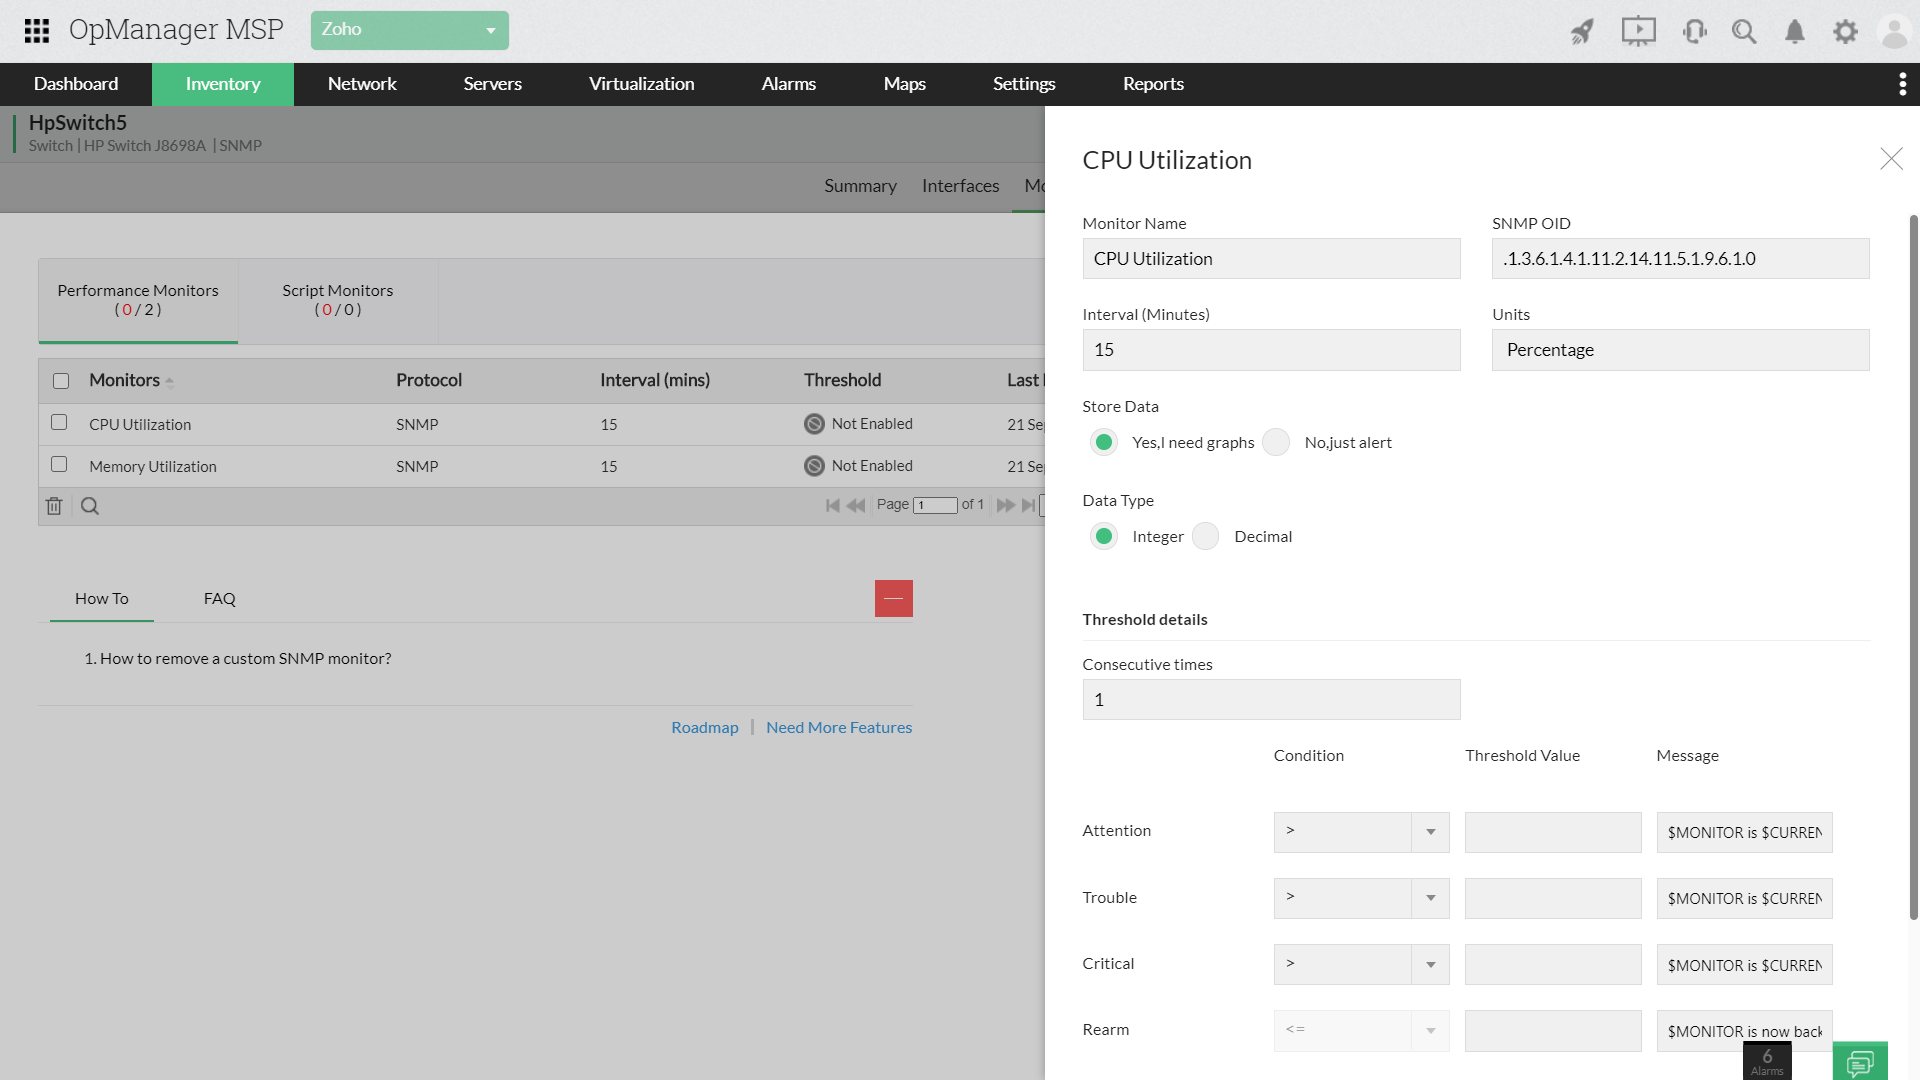
Task: Check the CPU Utilization monitor checkbox
Action: 59,423
